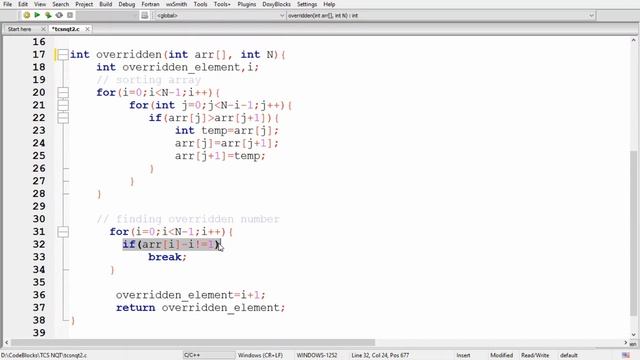Open the Build menu
This screenshot has width=640, height=360.
pos(105,4)
